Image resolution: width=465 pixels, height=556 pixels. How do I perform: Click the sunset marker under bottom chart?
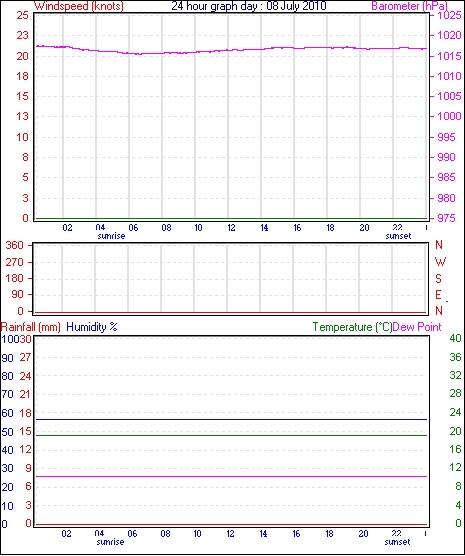(398, 542)
